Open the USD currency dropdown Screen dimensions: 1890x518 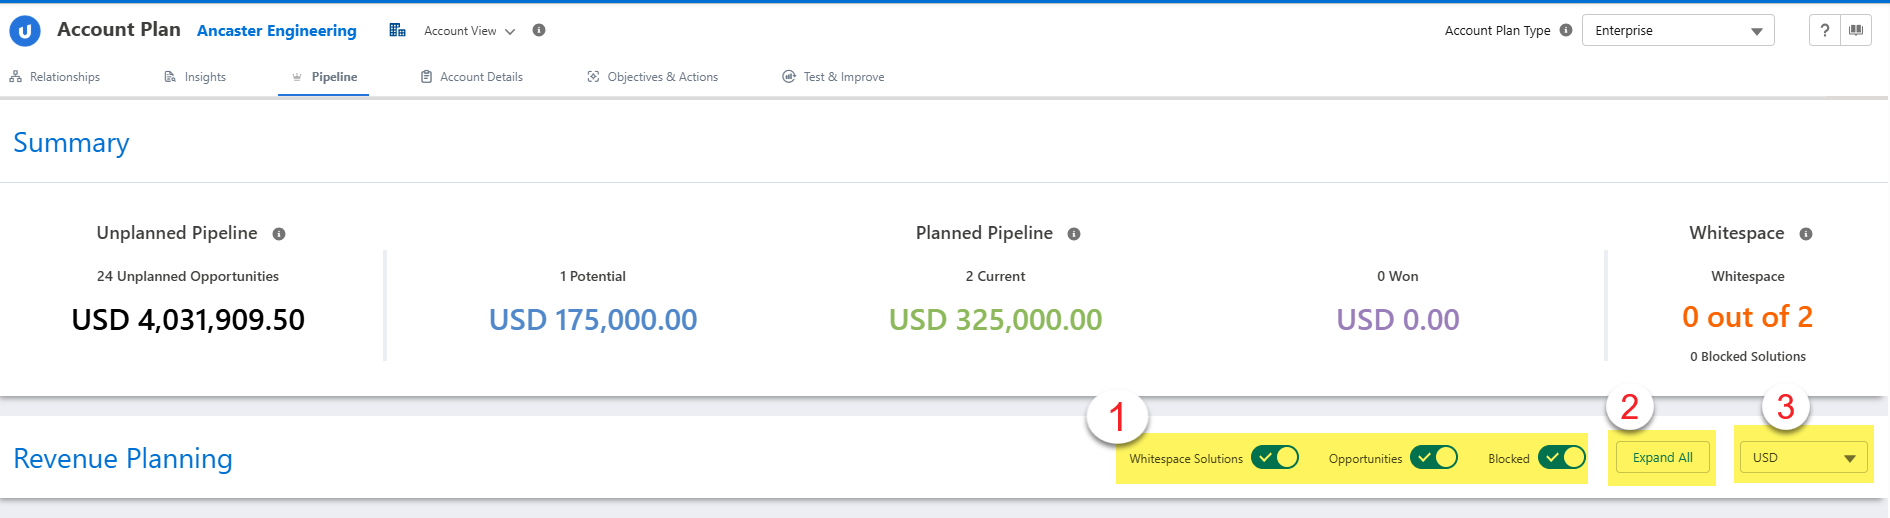pyautogui.click(x=1803, y=458)
